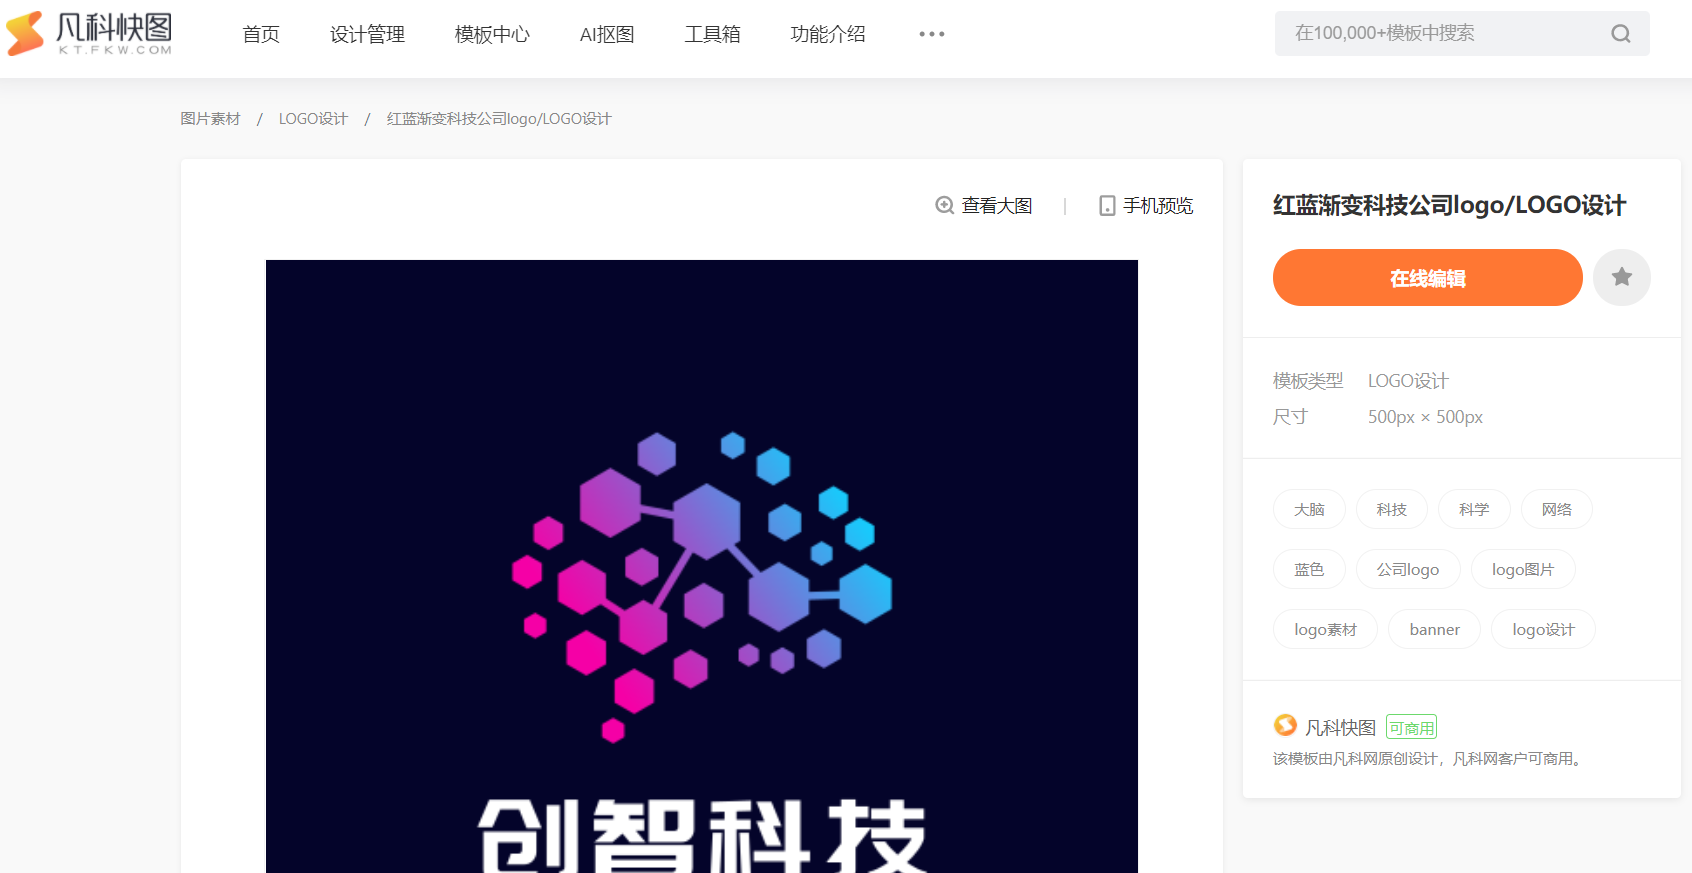Select the banner tag
The image size is (1692, 873).
coord(1434,630)
